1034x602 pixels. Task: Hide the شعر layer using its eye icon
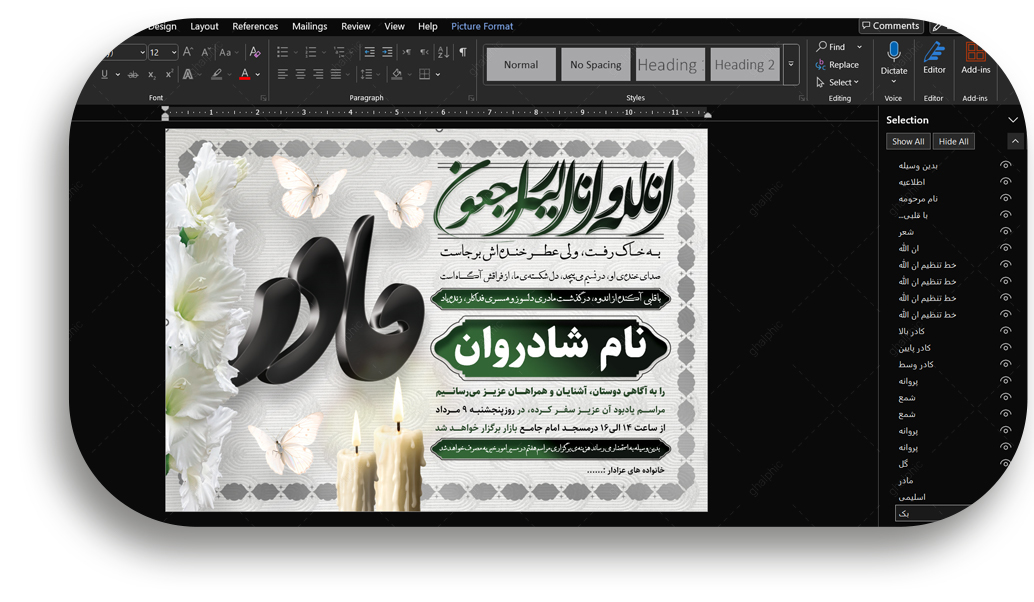point(1005,232)
